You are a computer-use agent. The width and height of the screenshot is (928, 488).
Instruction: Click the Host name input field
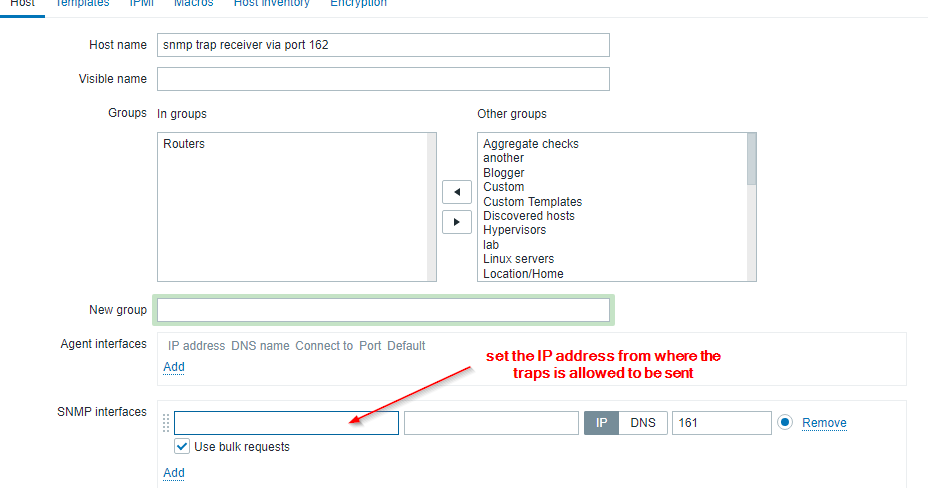click(383, 45)
